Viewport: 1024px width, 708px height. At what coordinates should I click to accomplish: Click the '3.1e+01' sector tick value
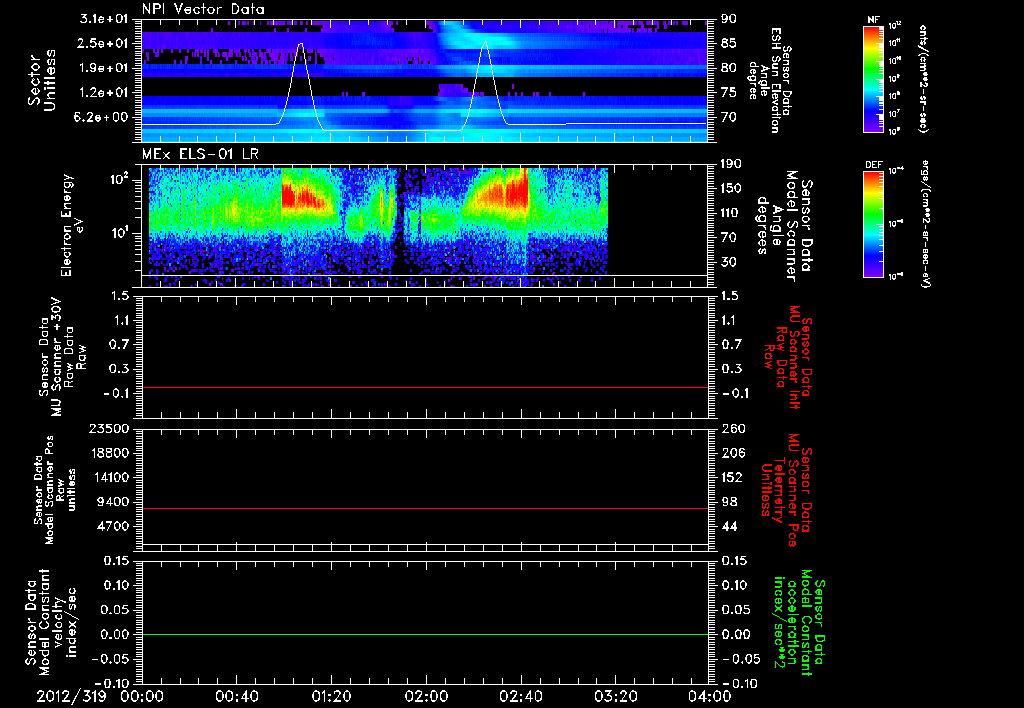[x=104, y=19]
